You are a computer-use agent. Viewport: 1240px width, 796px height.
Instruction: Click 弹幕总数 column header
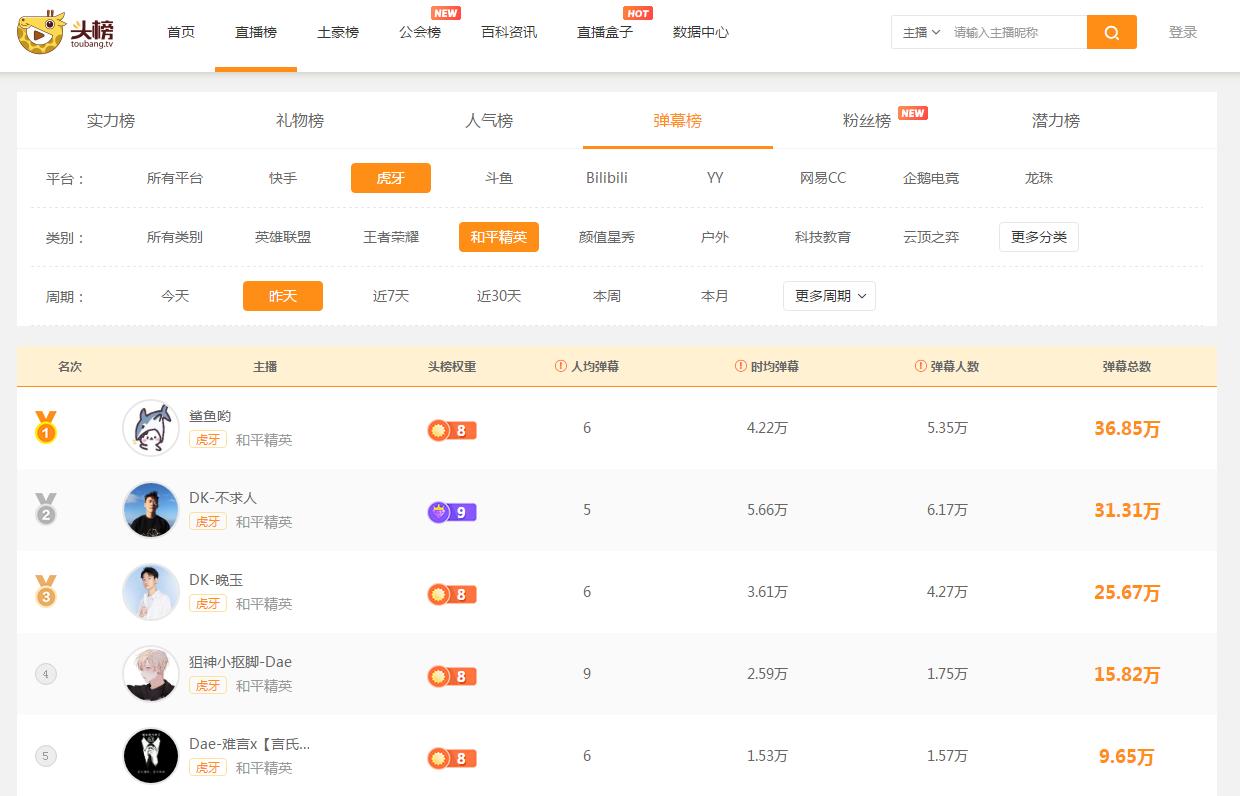[x=1127, y=367]
